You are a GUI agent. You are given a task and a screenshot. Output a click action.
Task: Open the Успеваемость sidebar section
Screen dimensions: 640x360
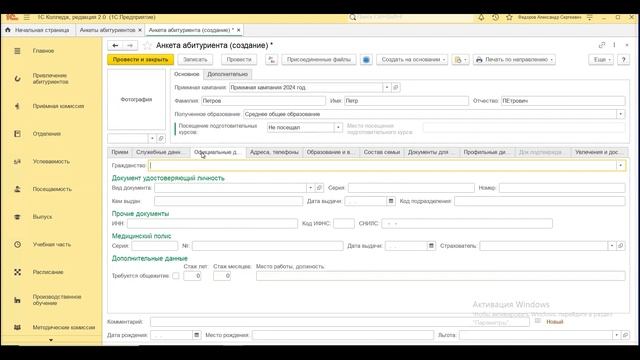51,162
